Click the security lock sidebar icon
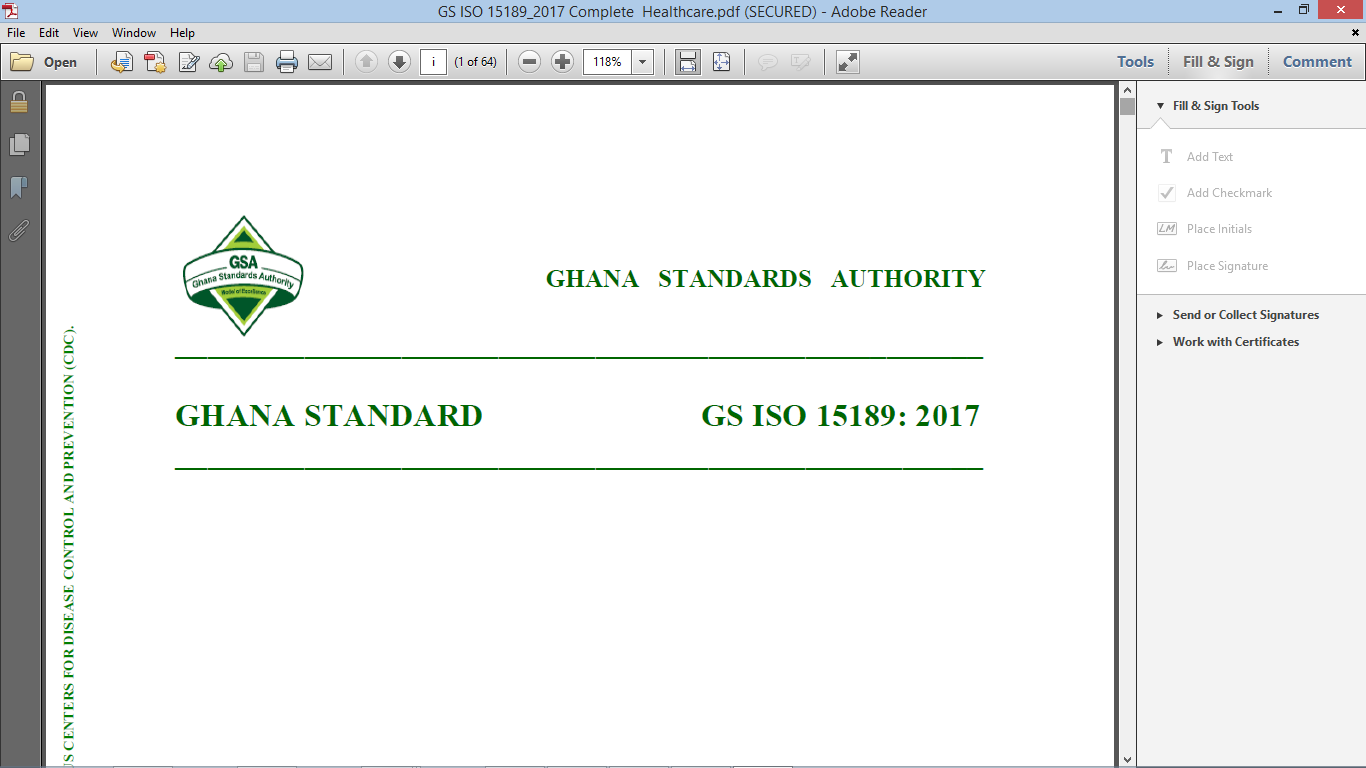Viewport: 1366px width, 768px height. [x=19, y=102]
